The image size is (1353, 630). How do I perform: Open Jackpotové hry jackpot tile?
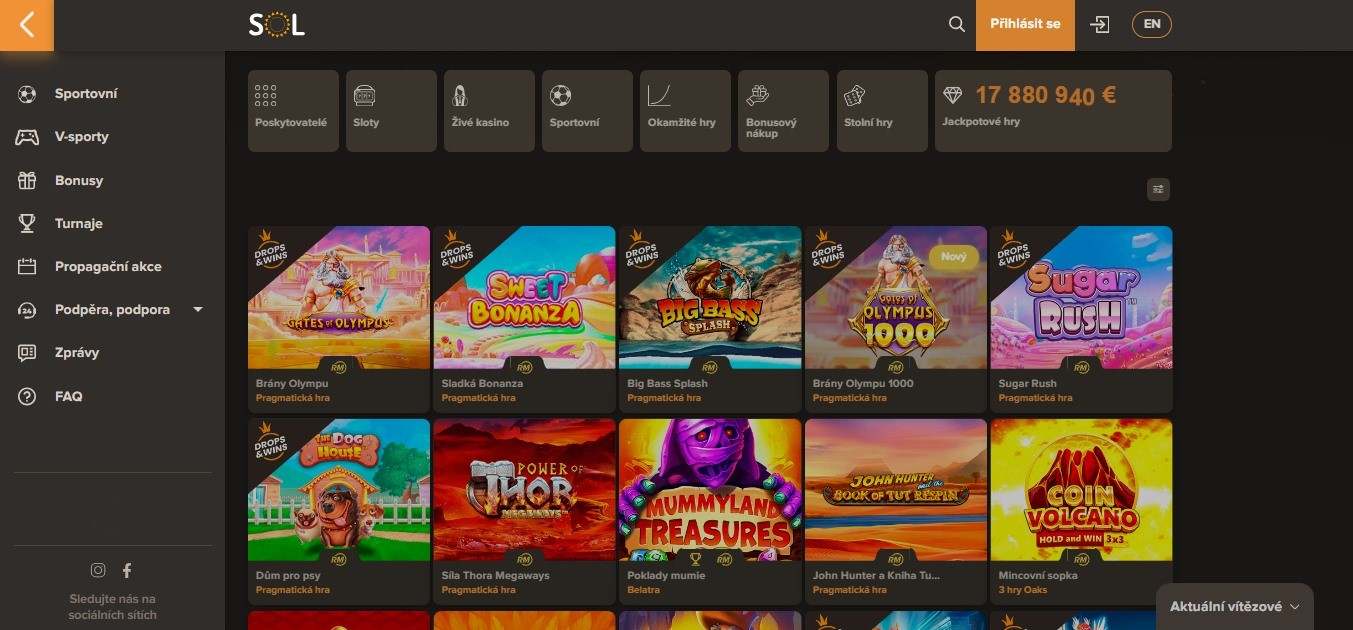pyautogui.click(x=1053, y=111)
